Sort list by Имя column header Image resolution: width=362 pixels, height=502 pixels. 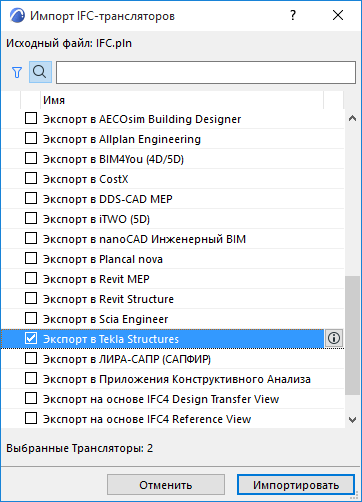[182, 100]
